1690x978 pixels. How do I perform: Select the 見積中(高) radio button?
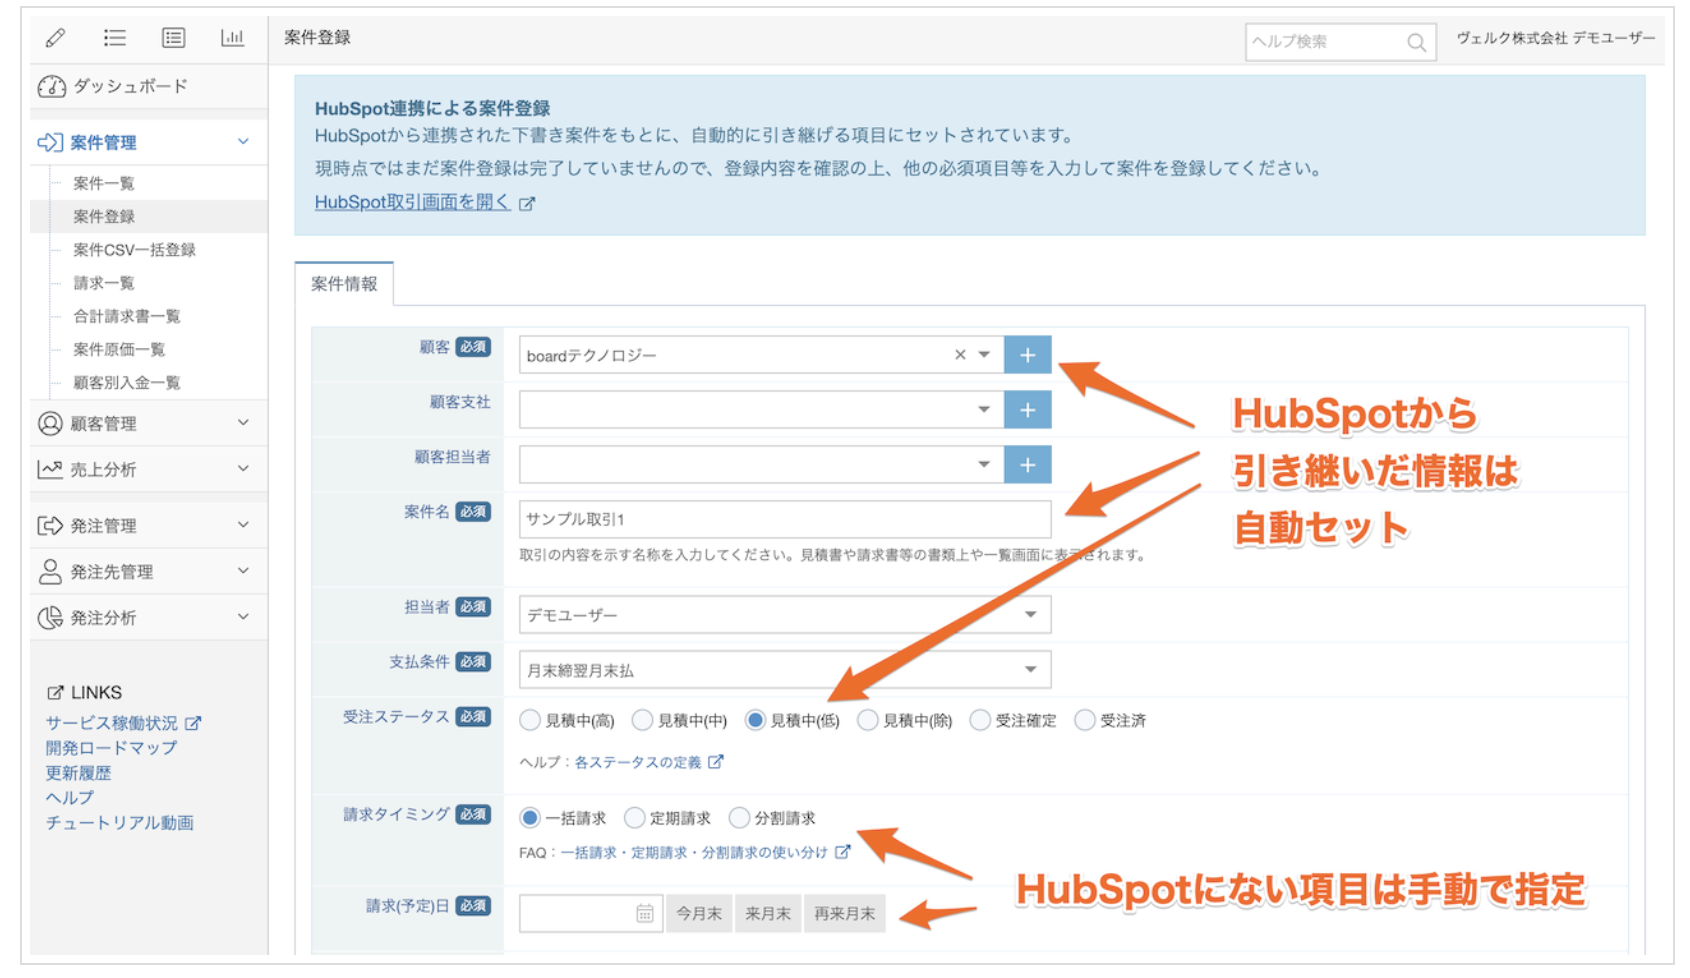(x=530, y=720)
